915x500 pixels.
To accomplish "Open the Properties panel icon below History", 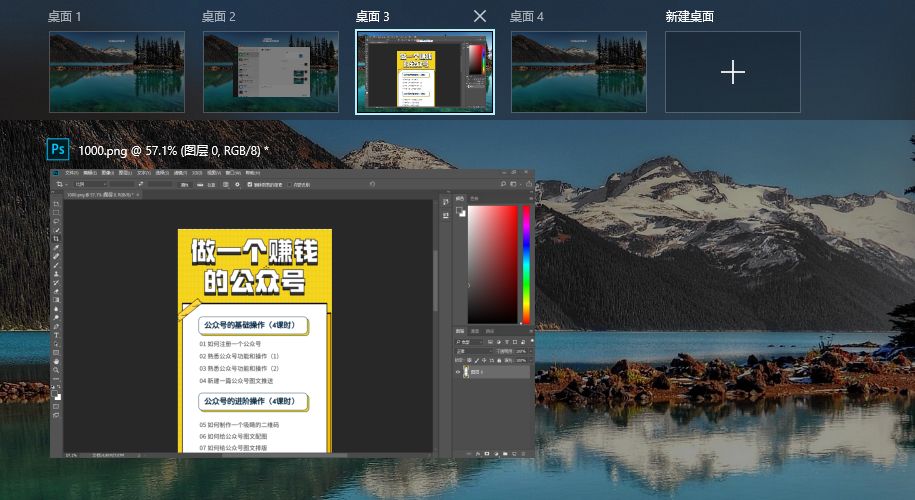I will (x=446, y=215).
